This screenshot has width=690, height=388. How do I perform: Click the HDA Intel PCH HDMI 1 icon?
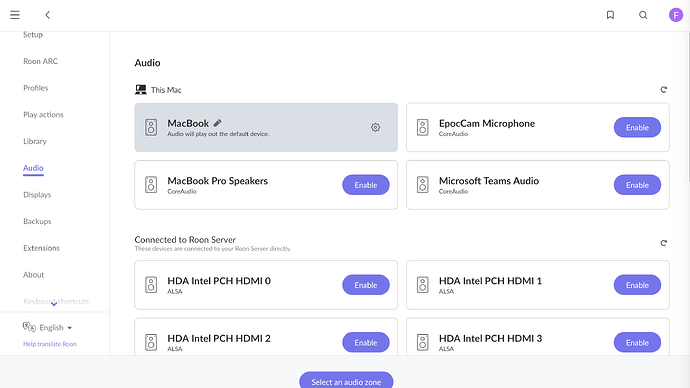(422, 285)
